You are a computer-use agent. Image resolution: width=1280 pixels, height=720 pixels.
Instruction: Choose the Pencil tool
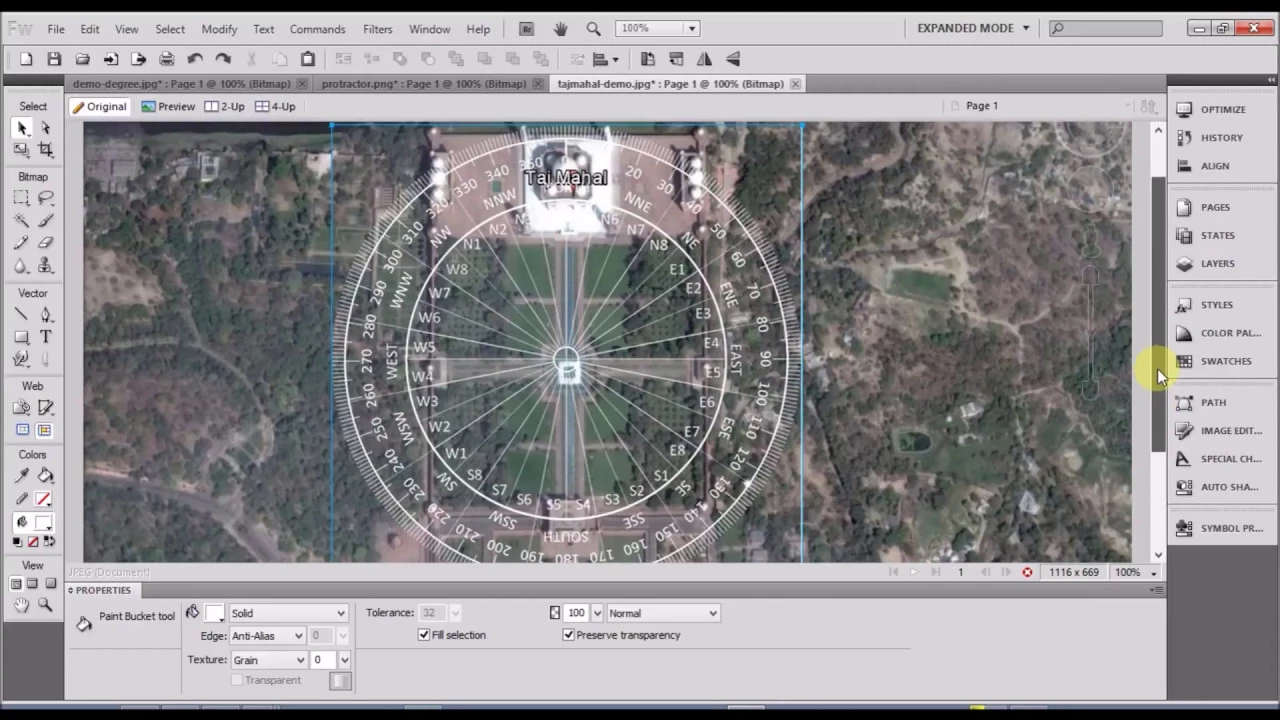coord(21,243)
